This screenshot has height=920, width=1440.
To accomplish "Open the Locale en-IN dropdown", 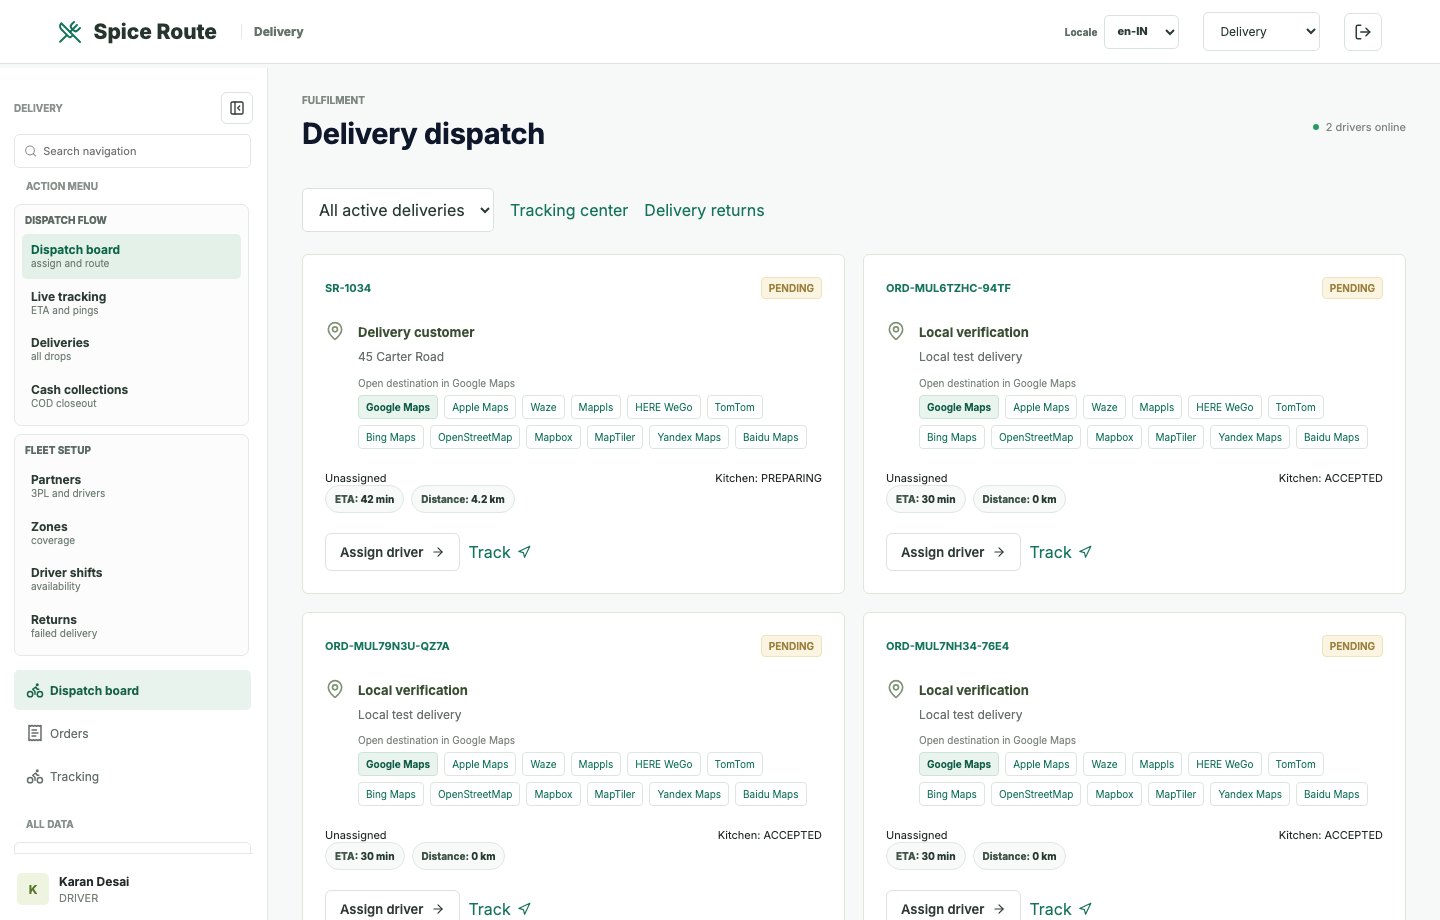I will tap(1141, 32).
